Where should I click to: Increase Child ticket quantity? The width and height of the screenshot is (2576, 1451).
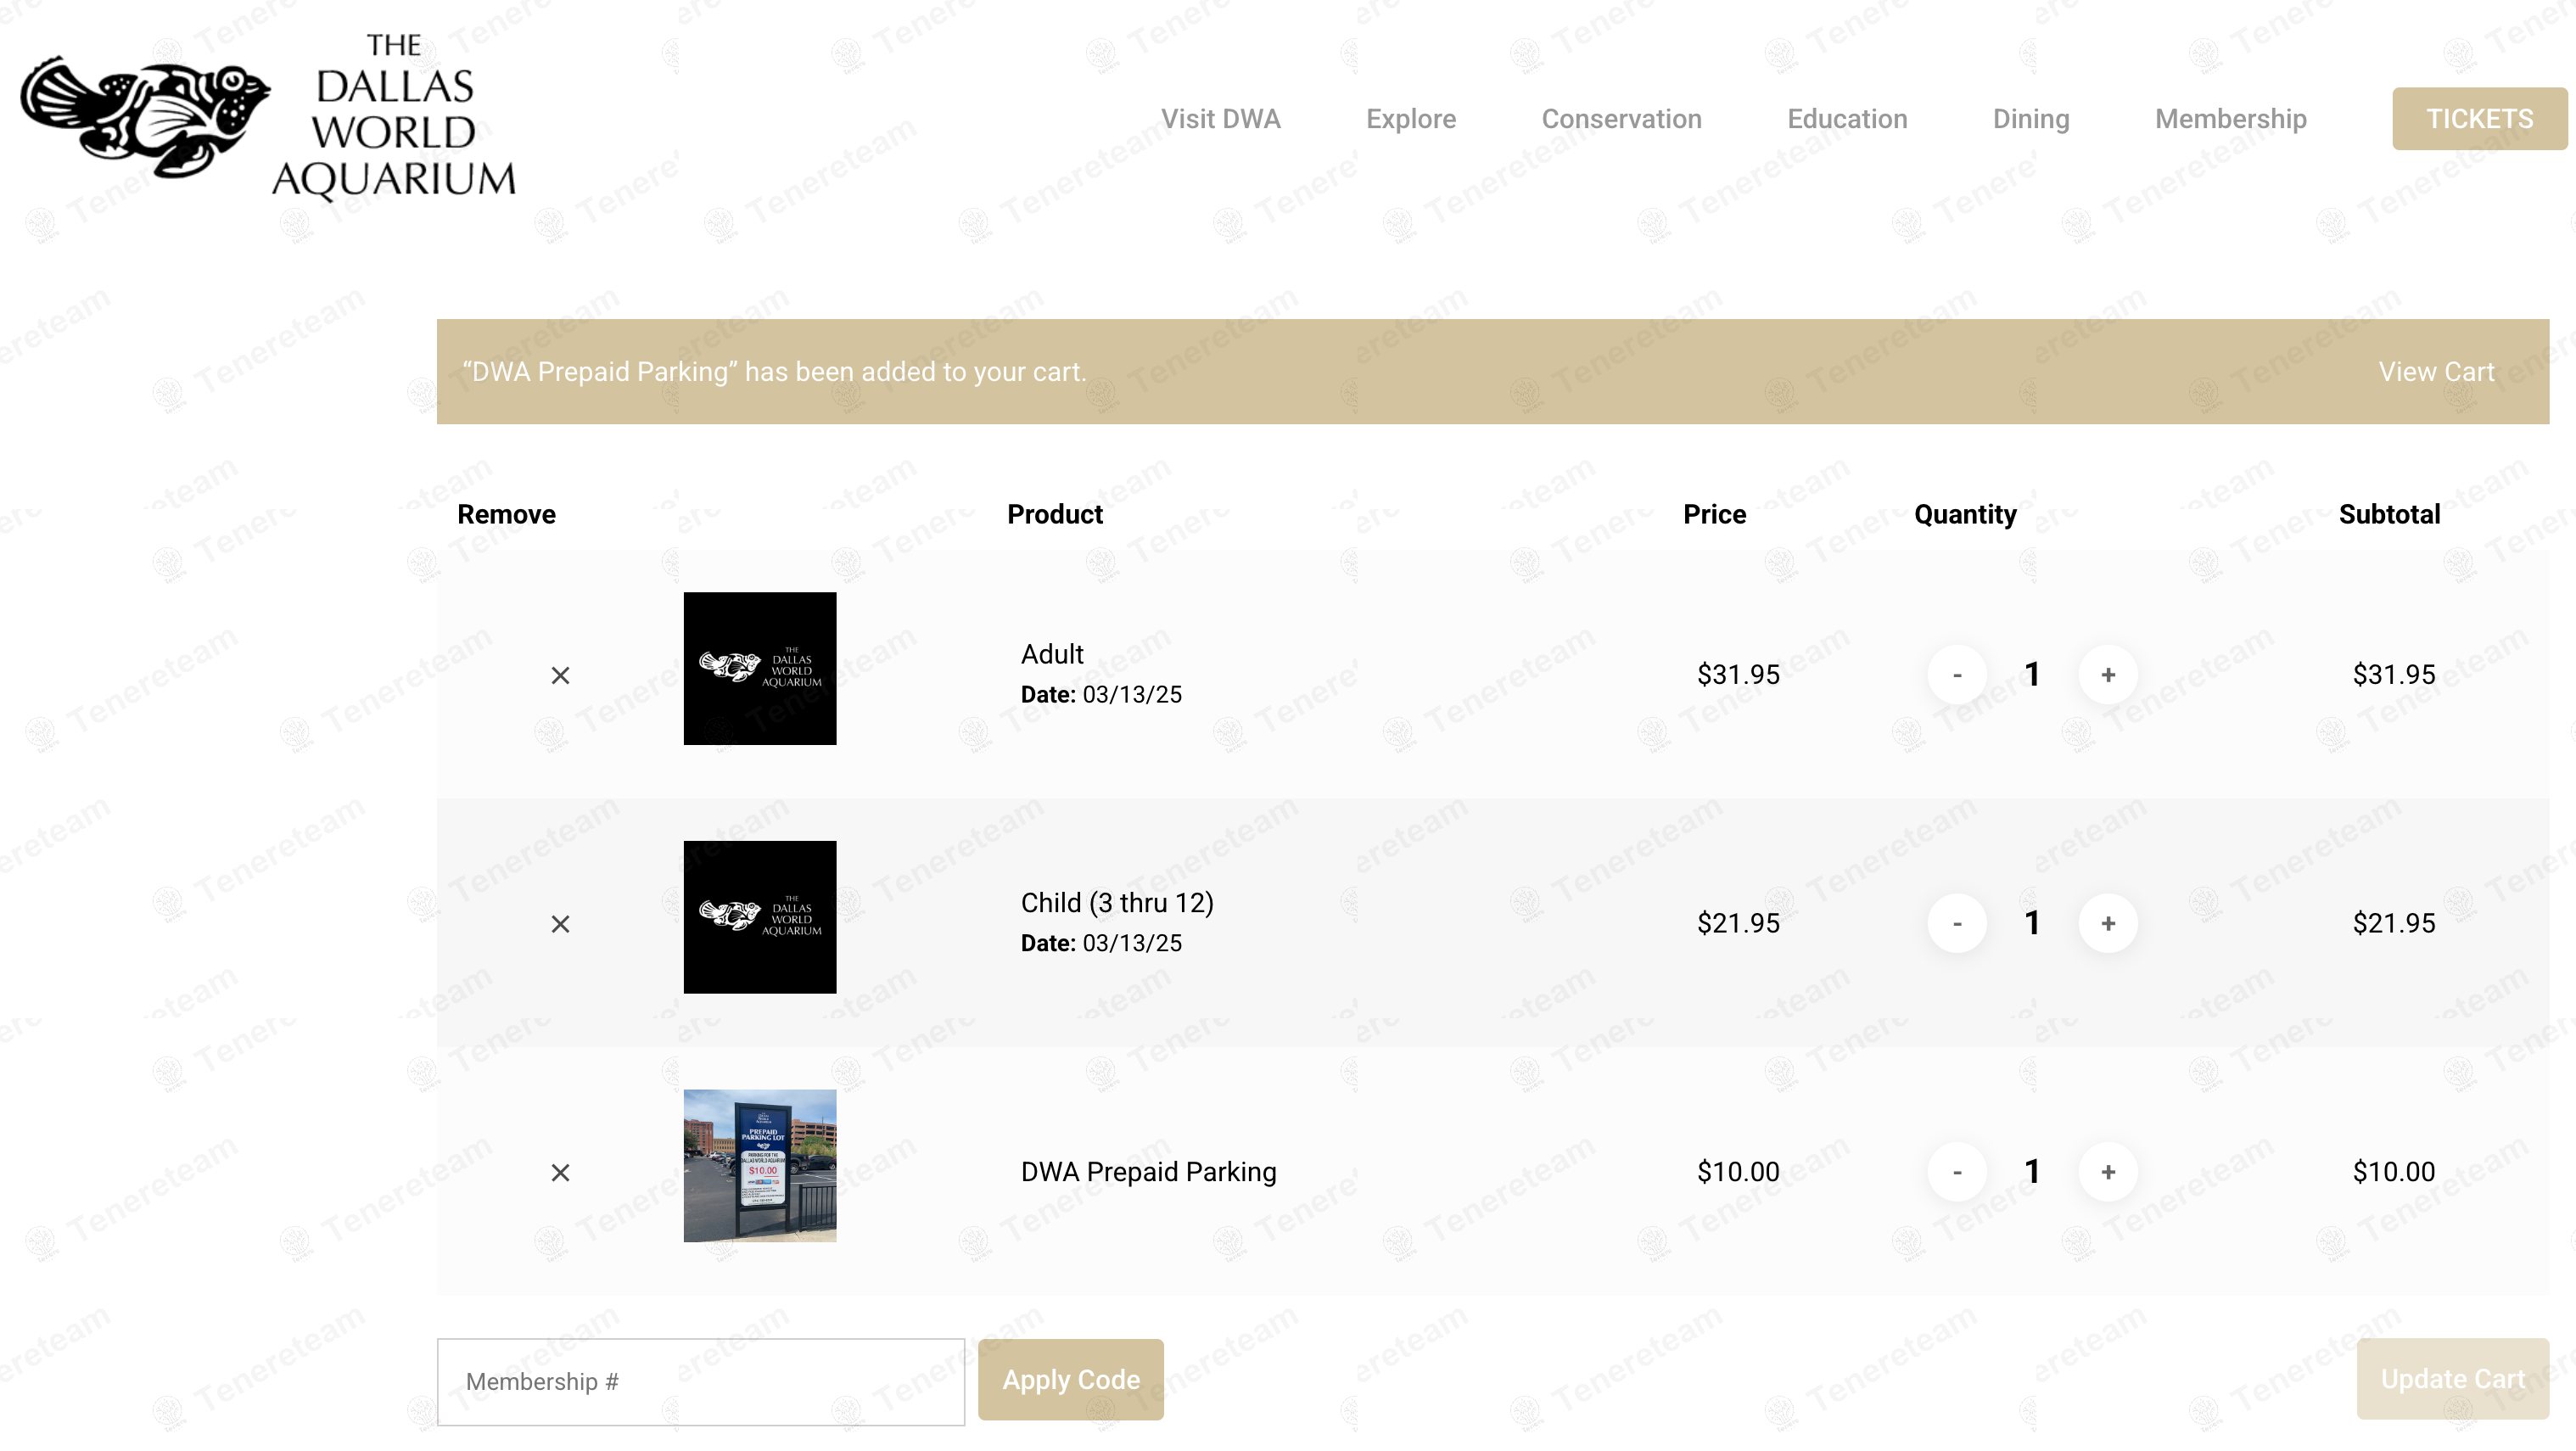pos(2108,923)
